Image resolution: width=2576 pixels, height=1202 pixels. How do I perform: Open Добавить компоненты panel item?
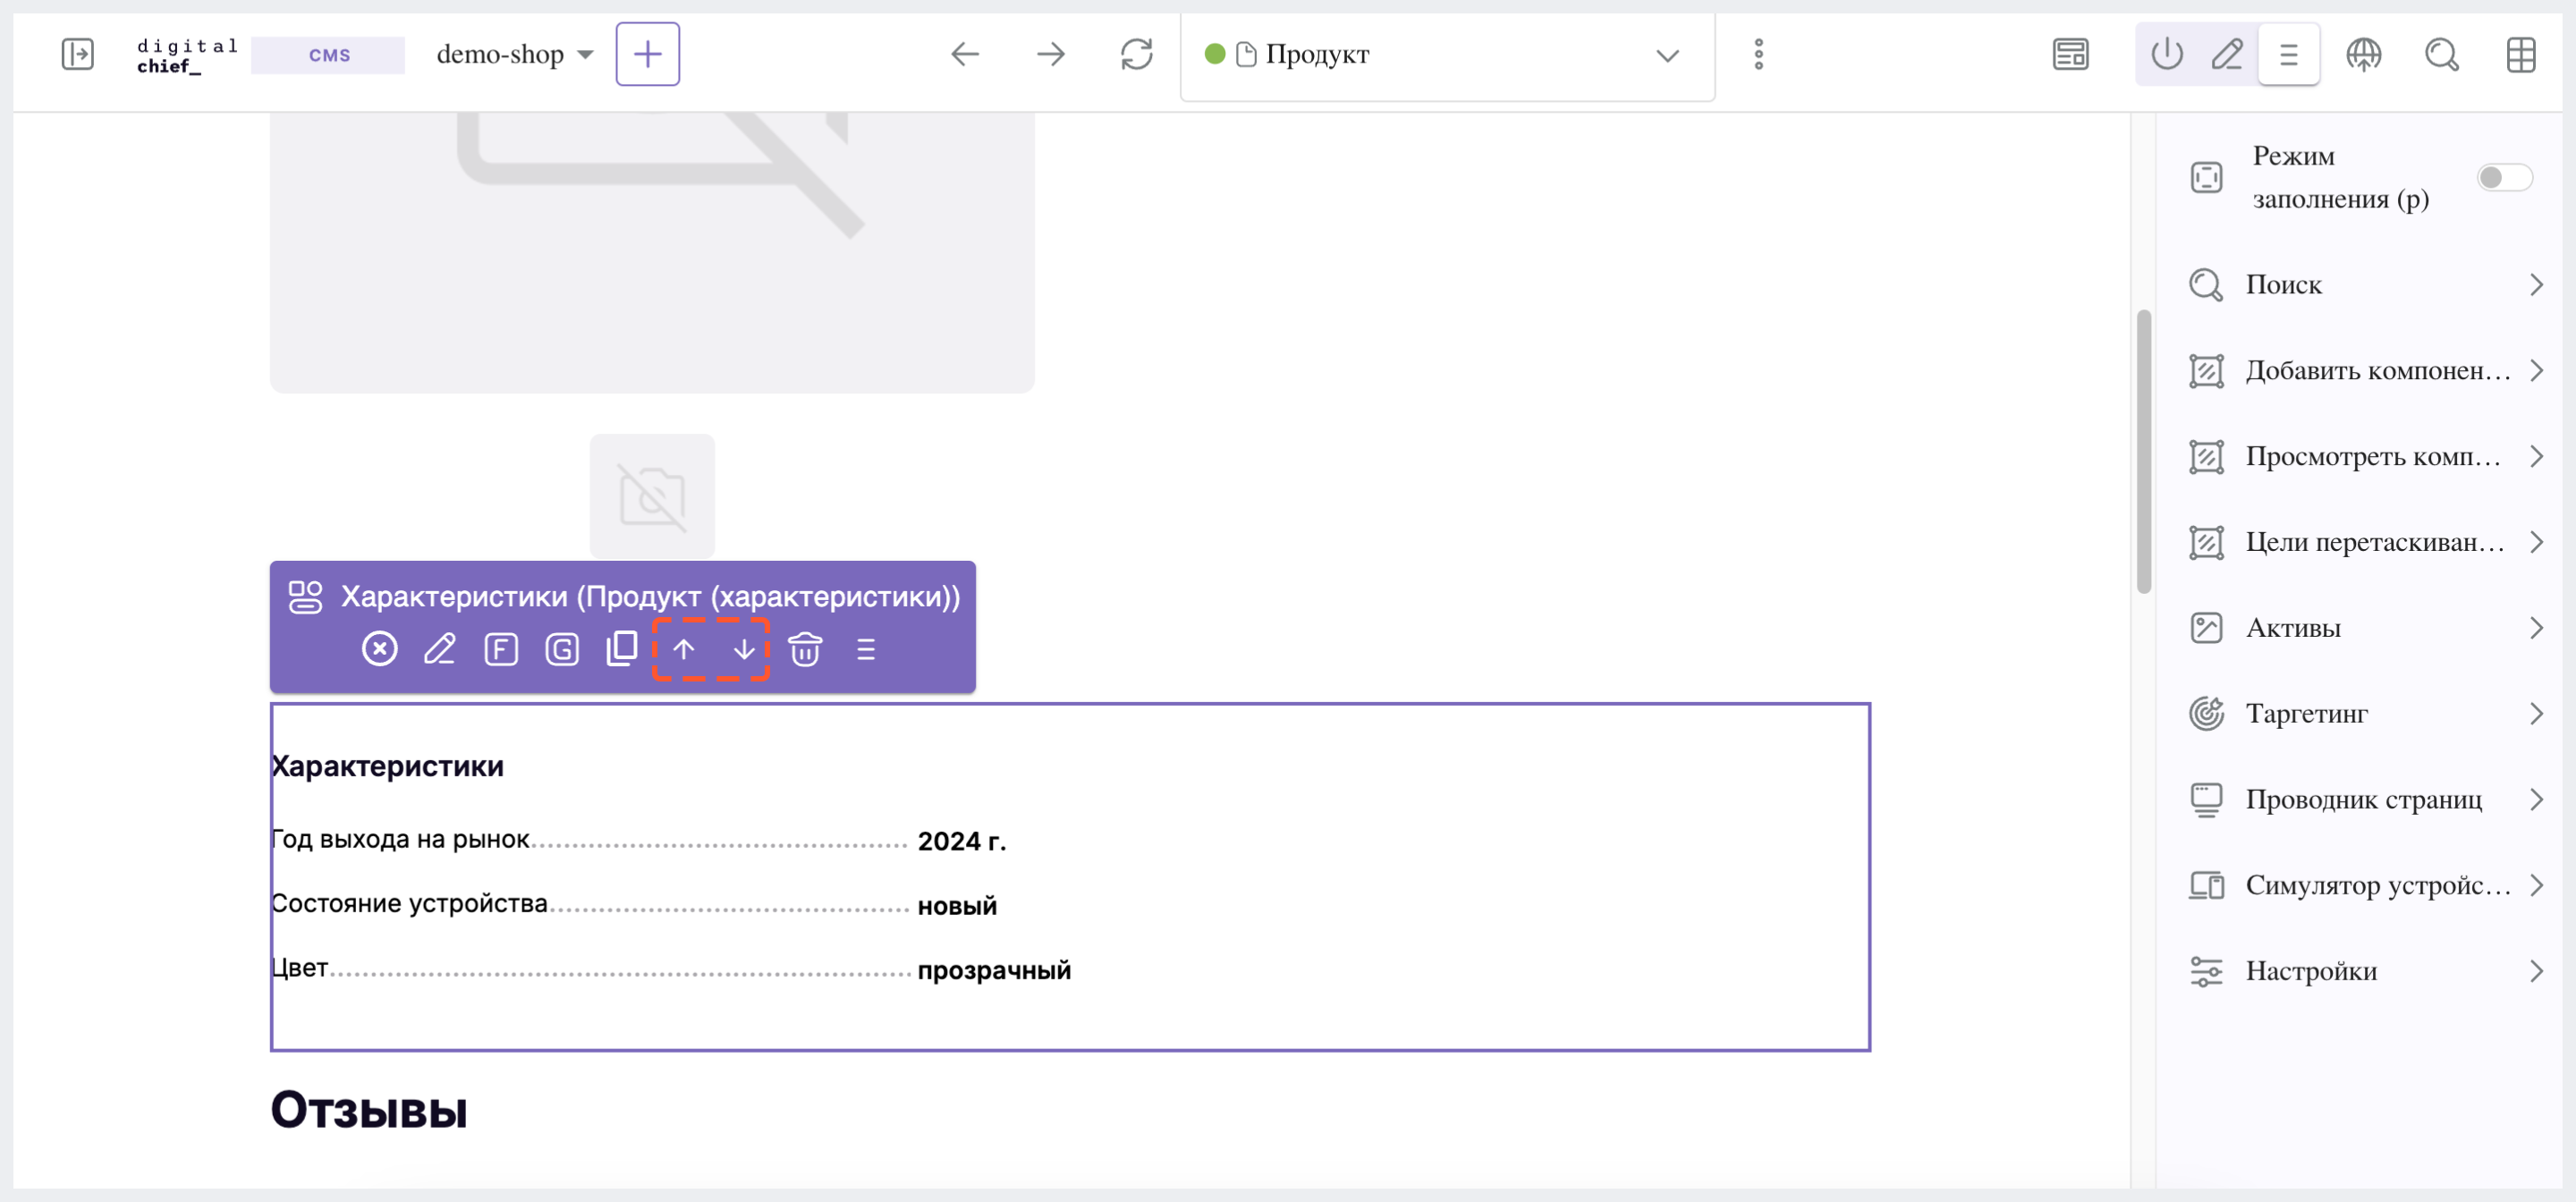pos(2364,371)
